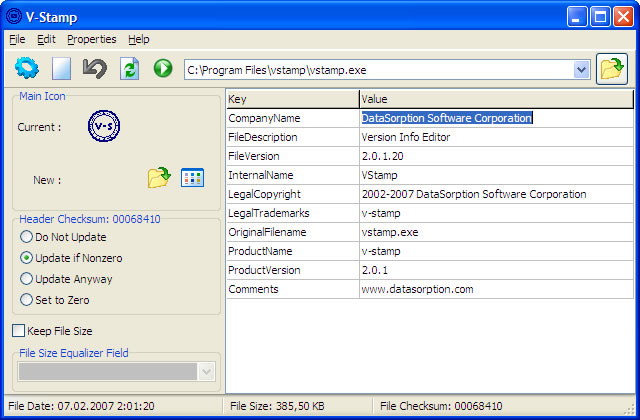Browse for new main icon via folder icon
The image size is (640, 420).
pos(159,178)
